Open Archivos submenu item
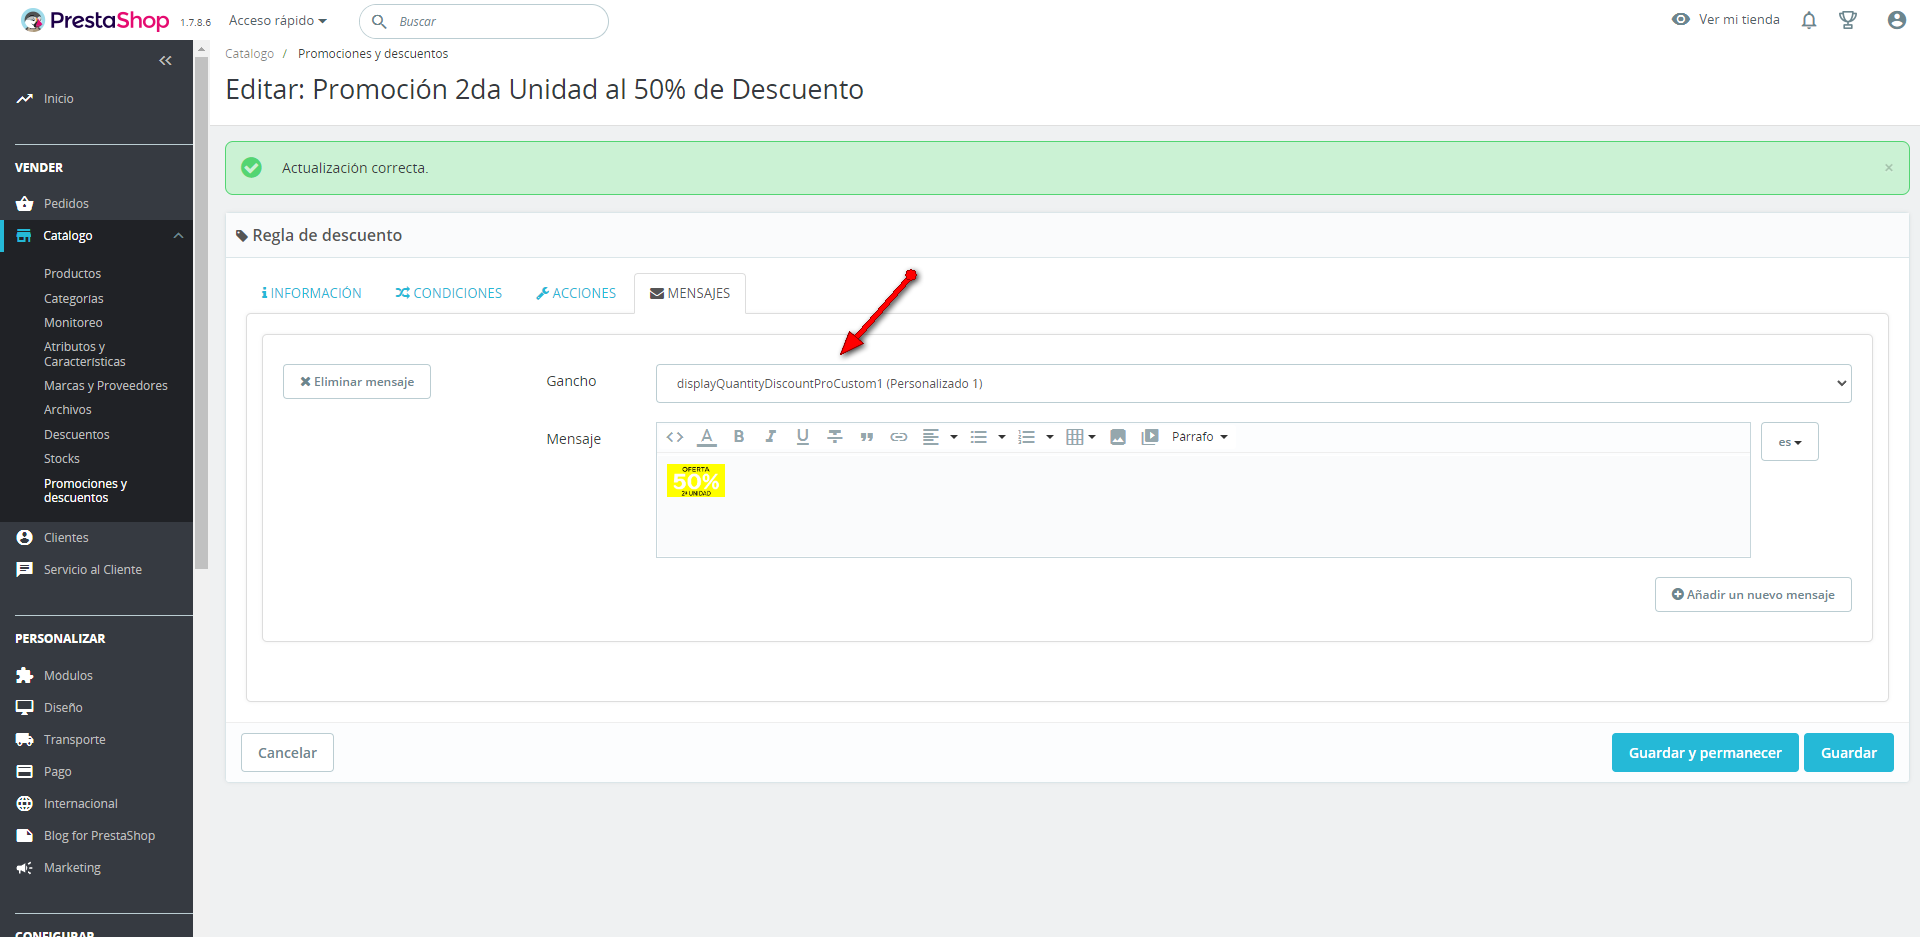This screenshot has height=937, width=1920. pos(68,410)
